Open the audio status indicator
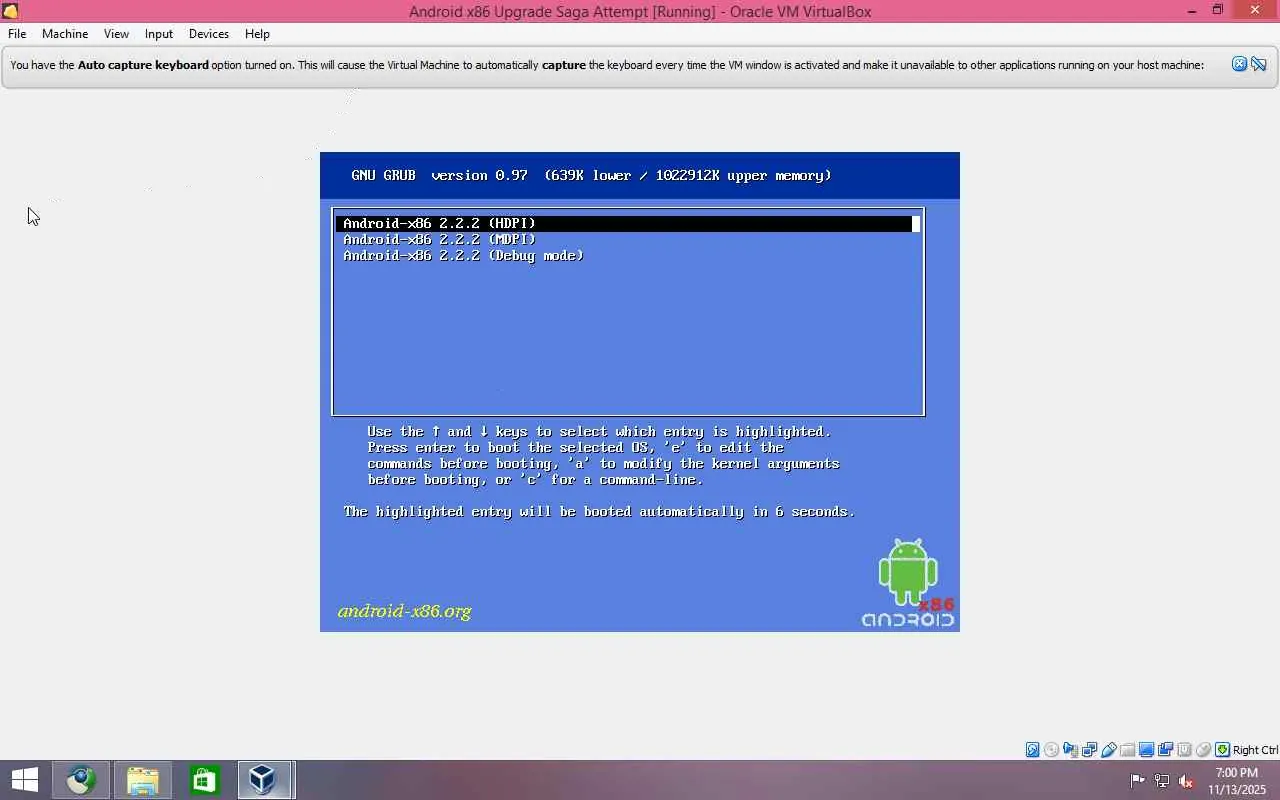This screenshot has width=1280, height=800. (x=1071, y=750)
